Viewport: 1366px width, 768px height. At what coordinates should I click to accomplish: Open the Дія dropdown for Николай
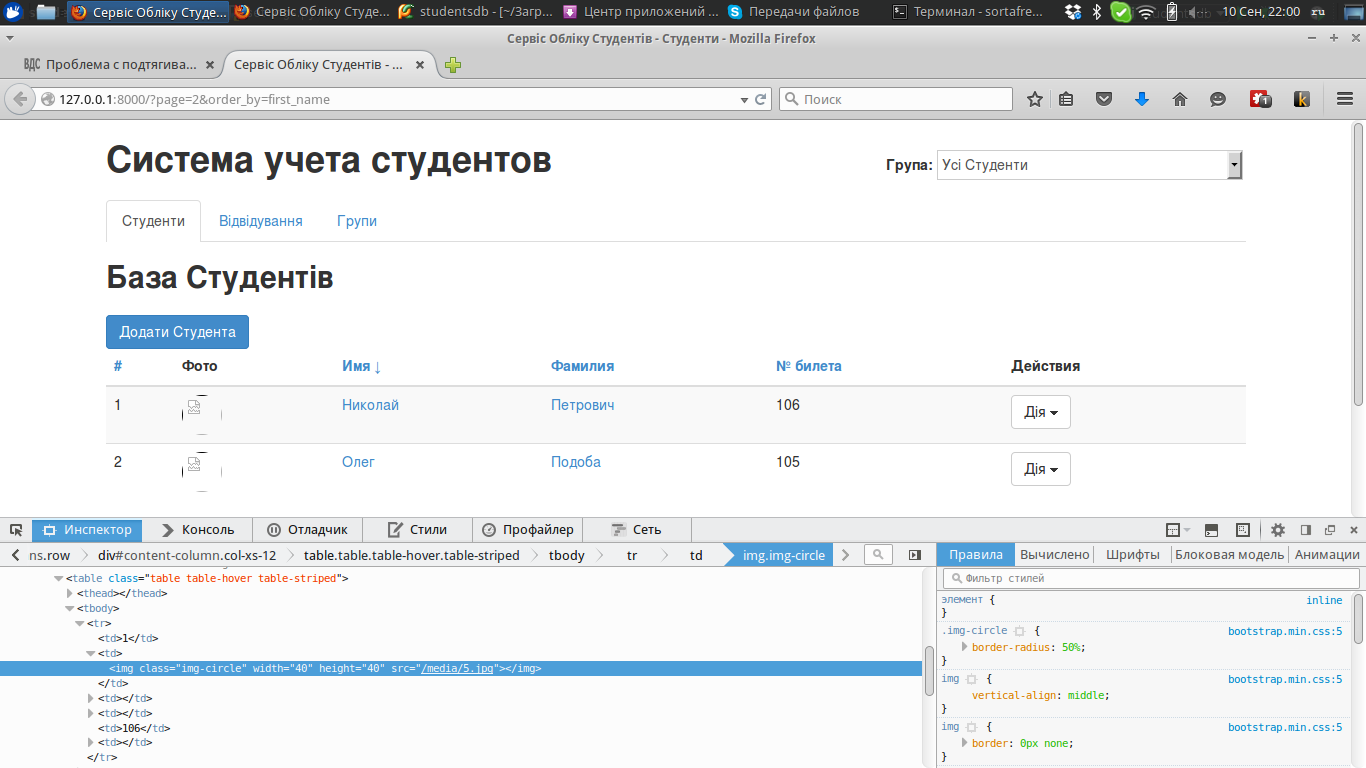(x=1041, y=412)
